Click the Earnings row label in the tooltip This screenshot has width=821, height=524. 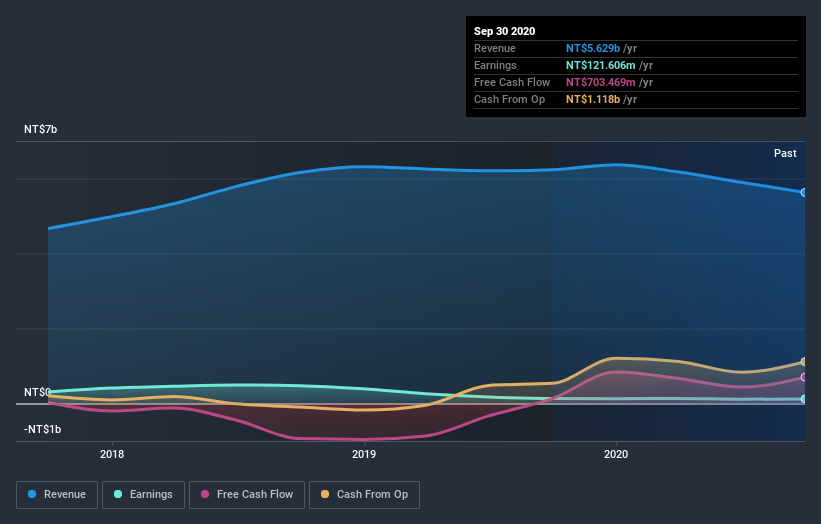coord(495,65)
